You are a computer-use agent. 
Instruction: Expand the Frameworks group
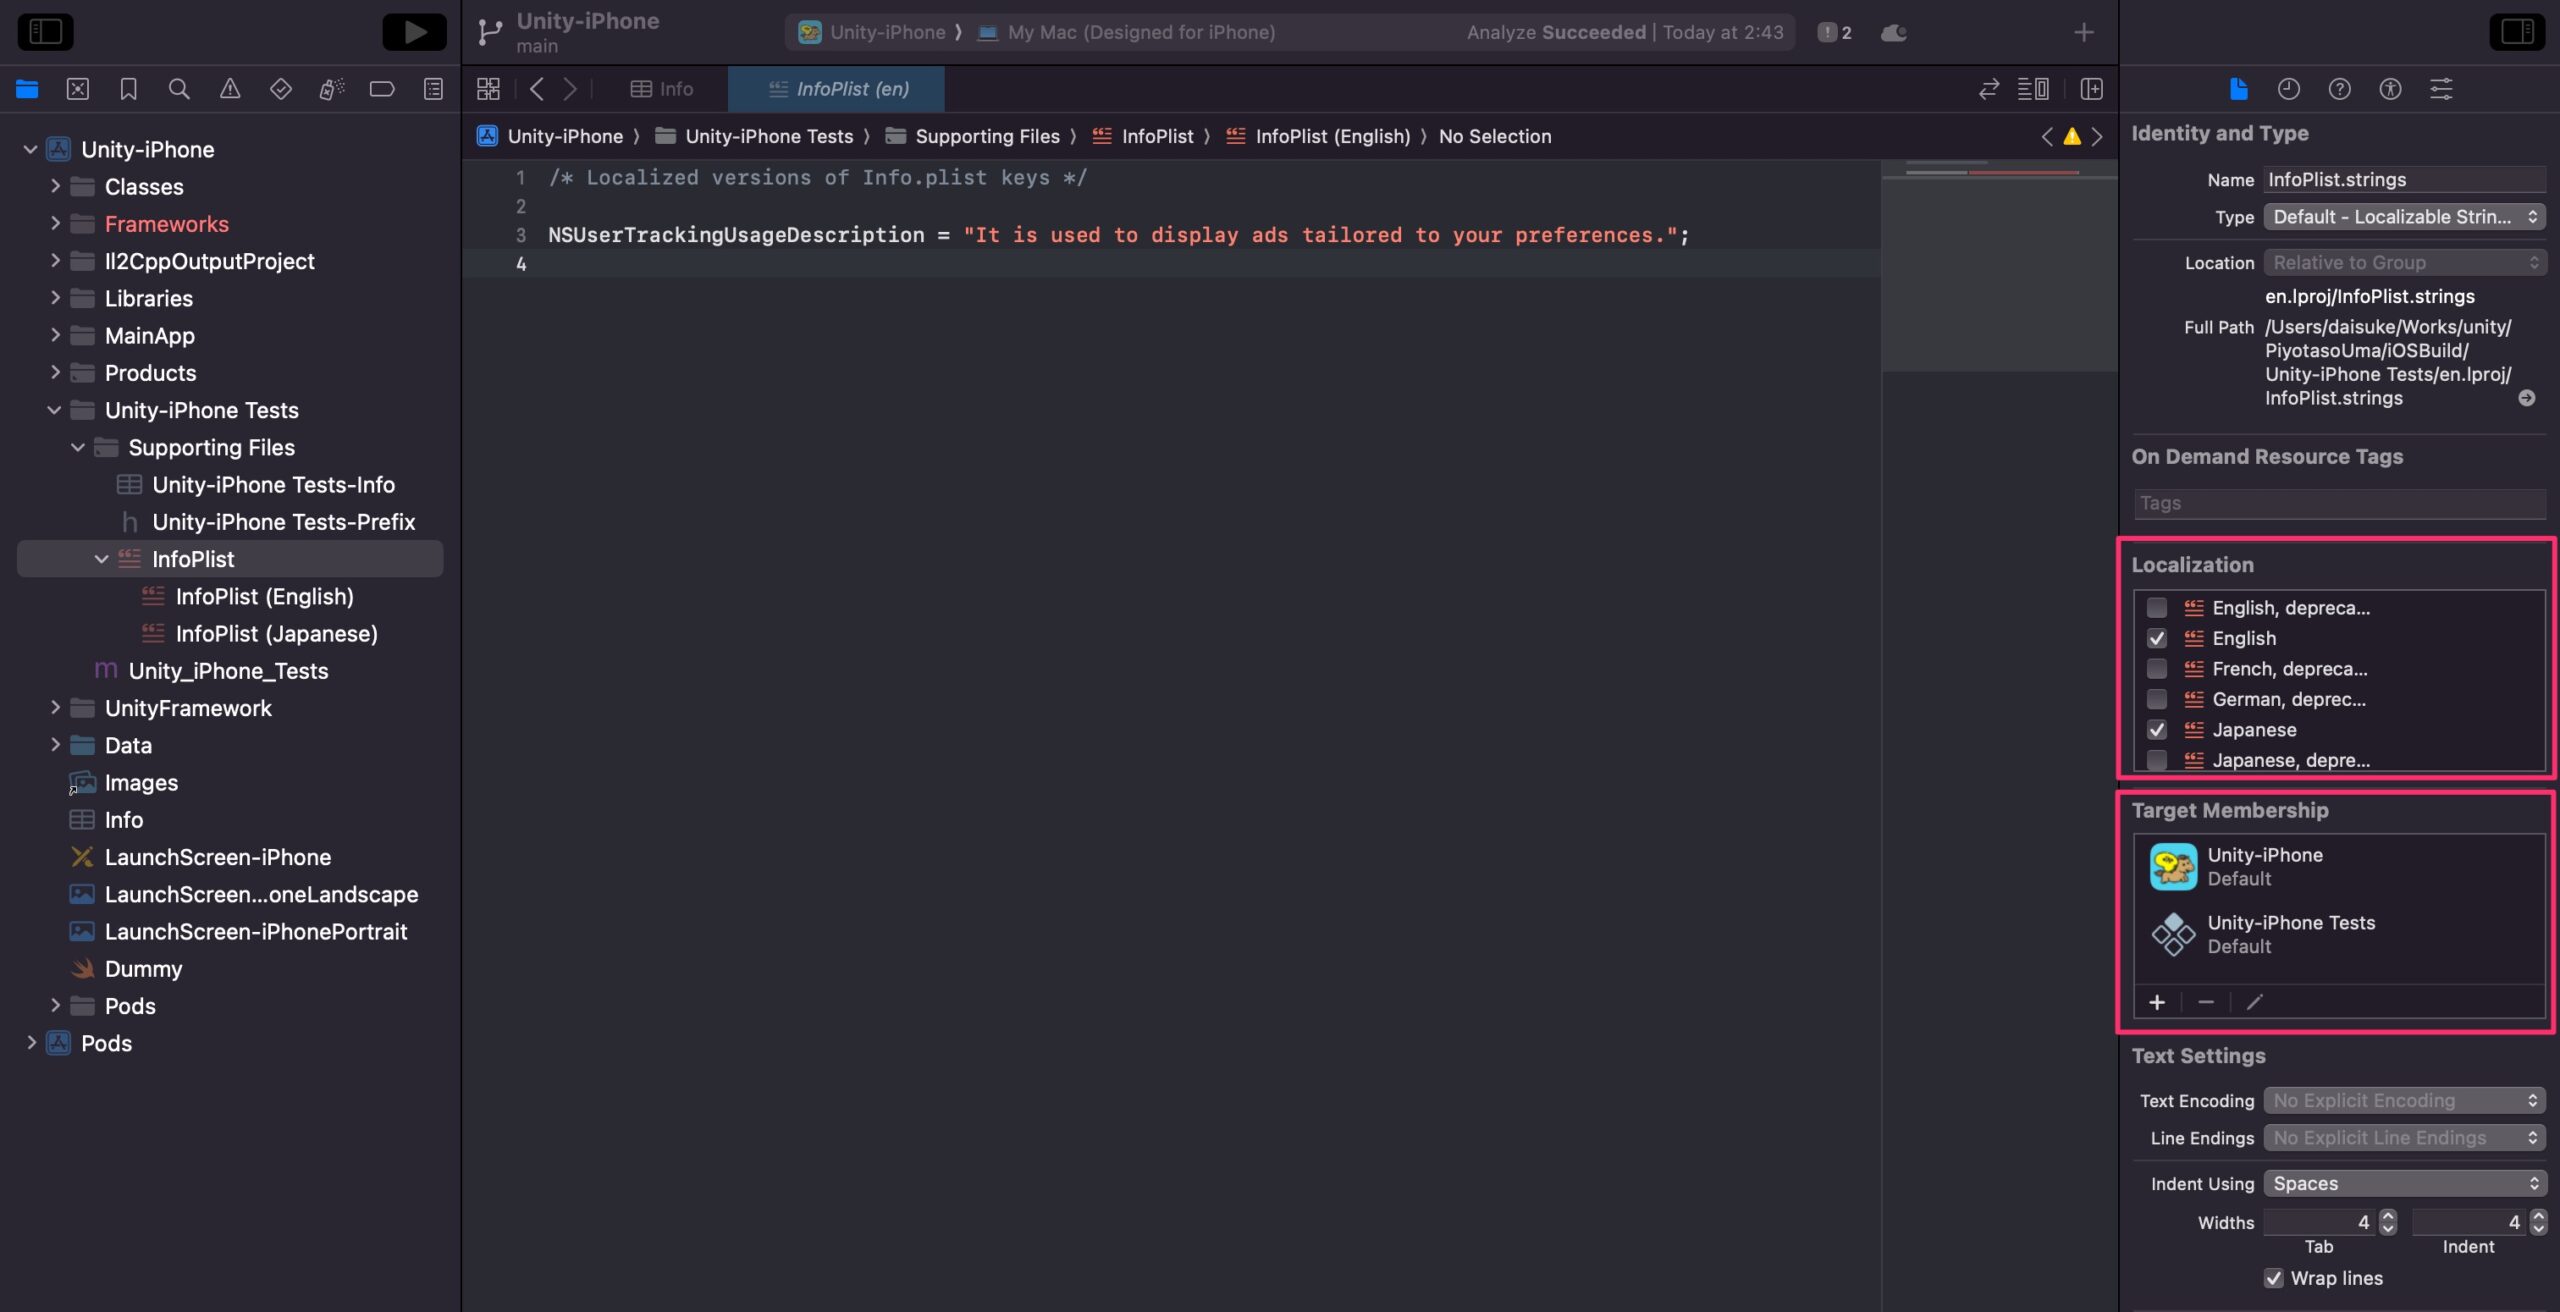click(55, 223)
